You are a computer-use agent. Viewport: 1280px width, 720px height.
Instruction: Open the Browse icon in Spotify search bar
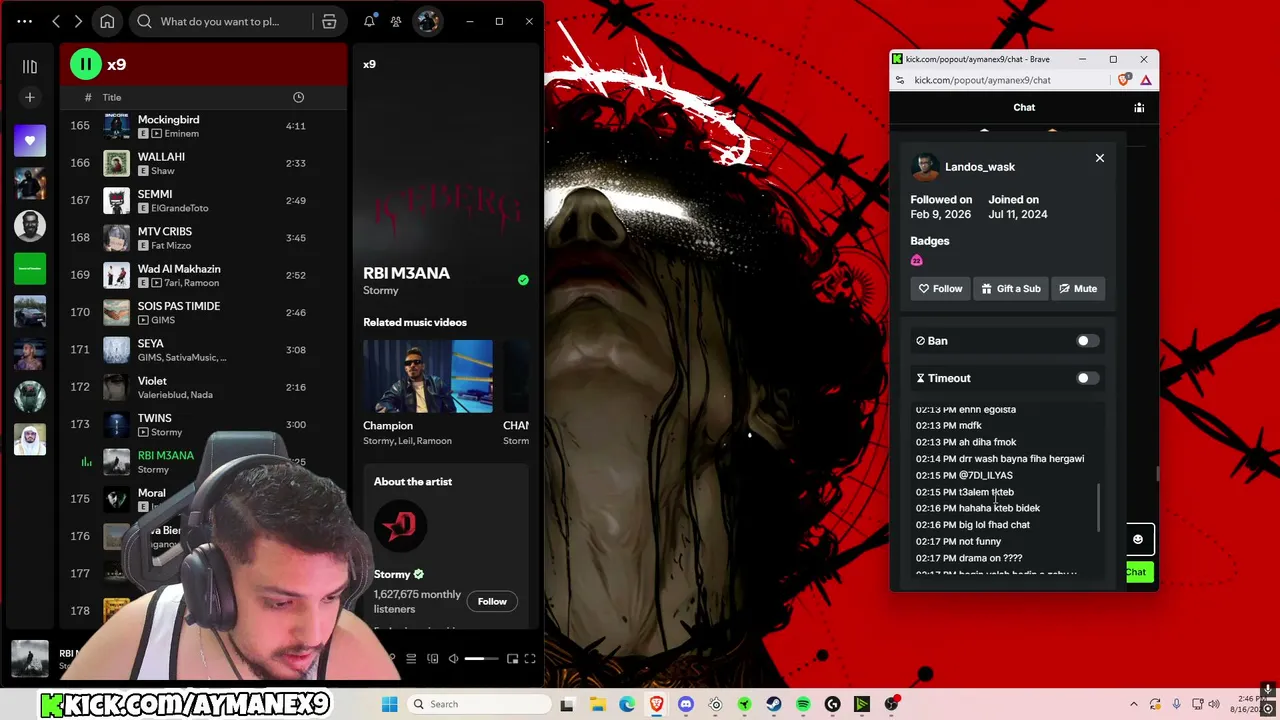tap(329, 21)
